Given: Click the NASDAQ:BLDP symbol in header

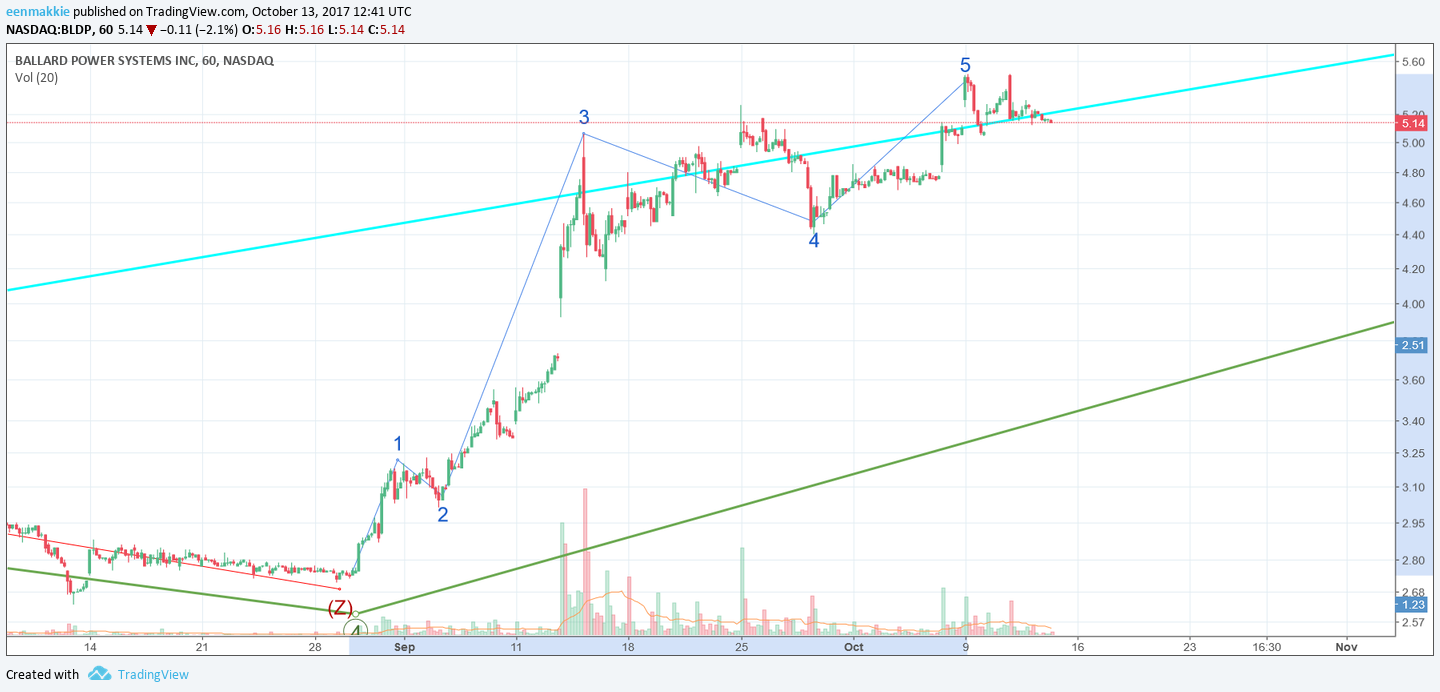Looking at the screenshot, I should pos(45,29).
